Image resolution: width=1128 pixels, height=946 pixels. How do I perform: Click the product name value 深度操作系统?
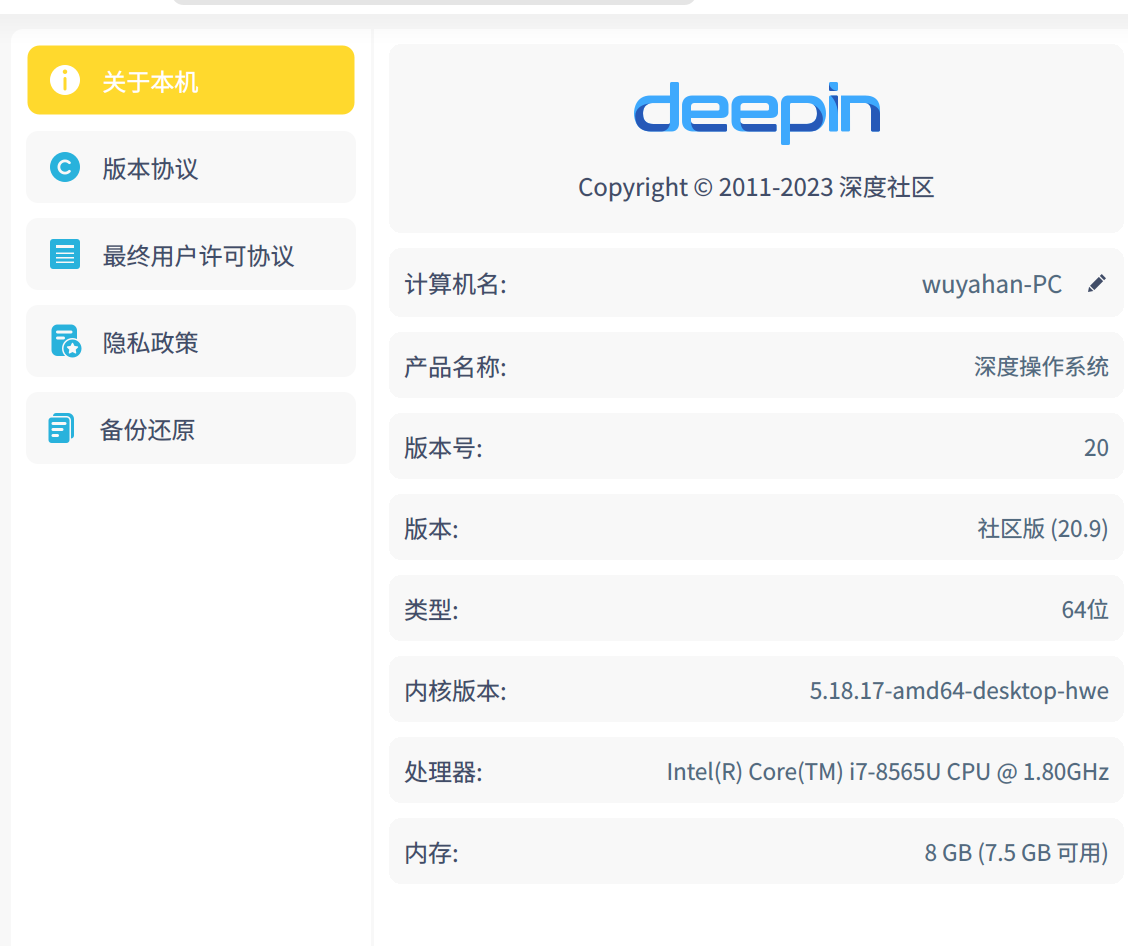point(1041,366)
